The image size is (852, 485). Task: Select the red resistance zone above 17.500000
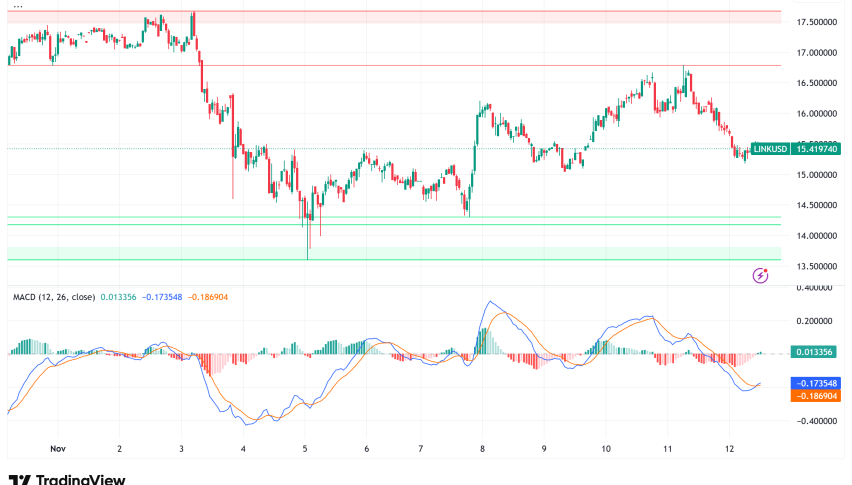pos(400,17)
